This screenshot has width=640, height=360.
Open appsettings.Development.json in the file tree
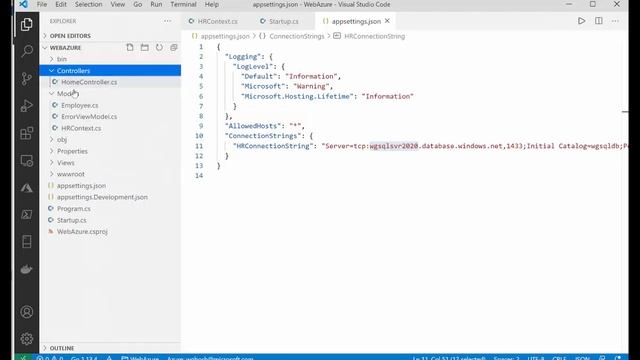pos(102,197)
